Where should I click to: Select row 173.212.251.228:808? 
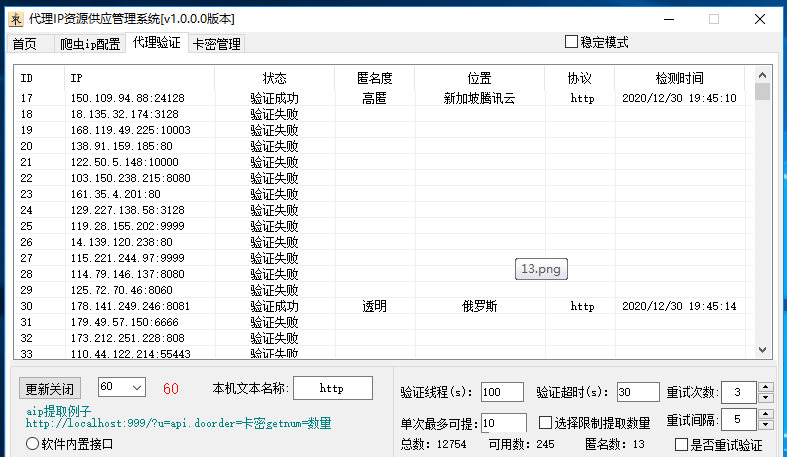[384, 338]
